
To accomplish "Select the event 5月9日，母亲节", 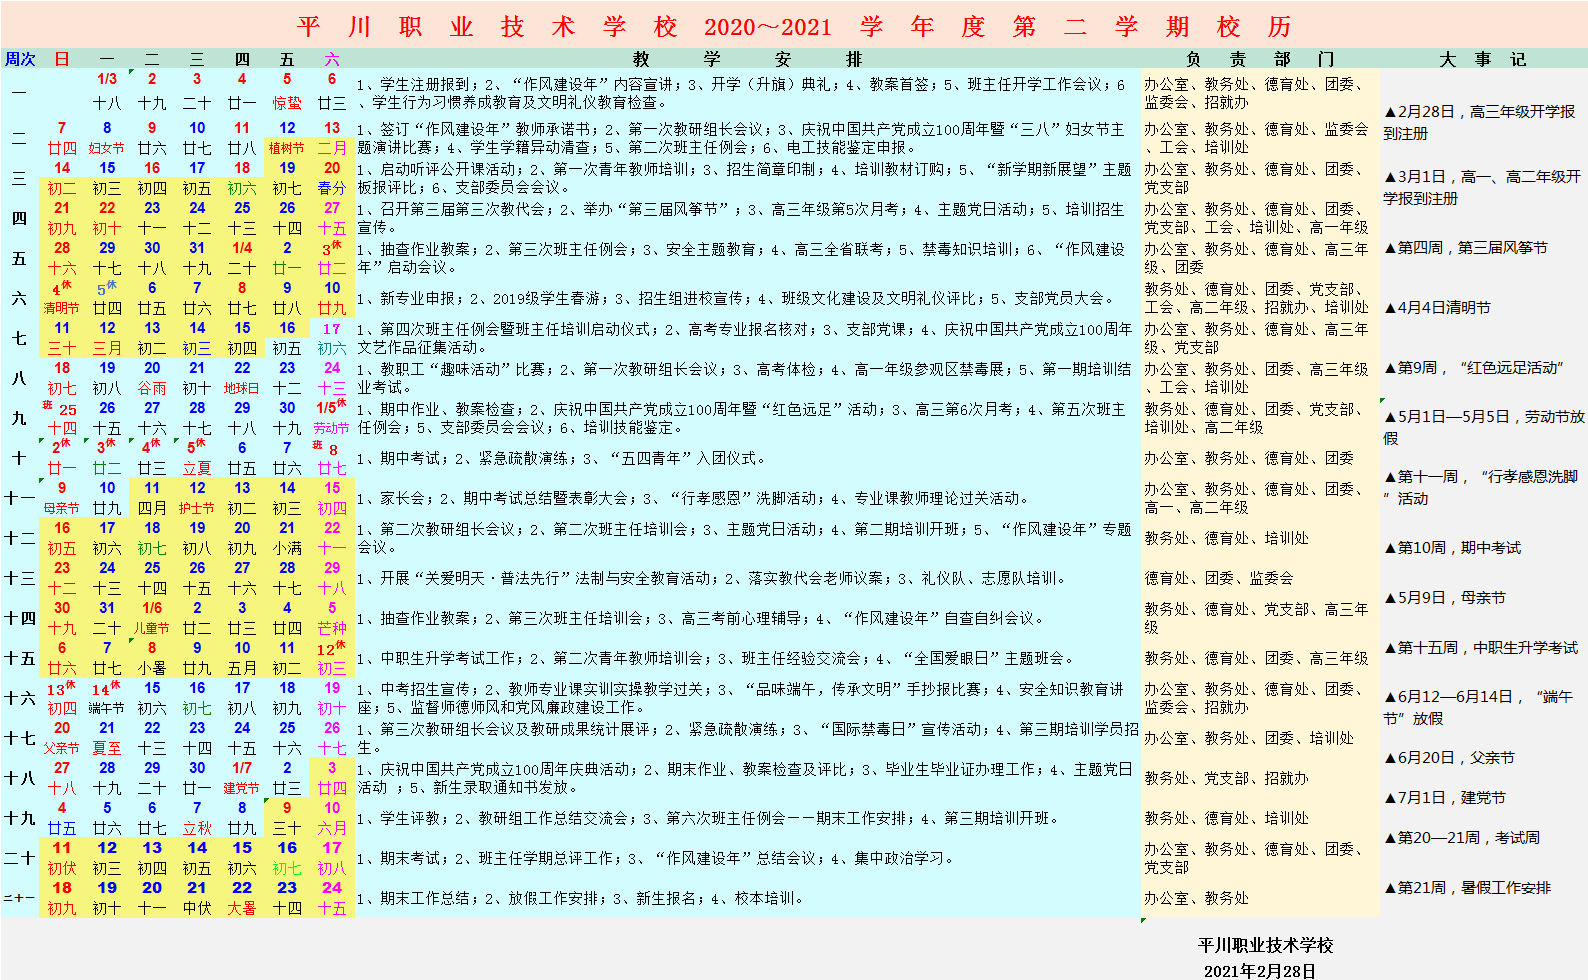I will click(1445, 597).
